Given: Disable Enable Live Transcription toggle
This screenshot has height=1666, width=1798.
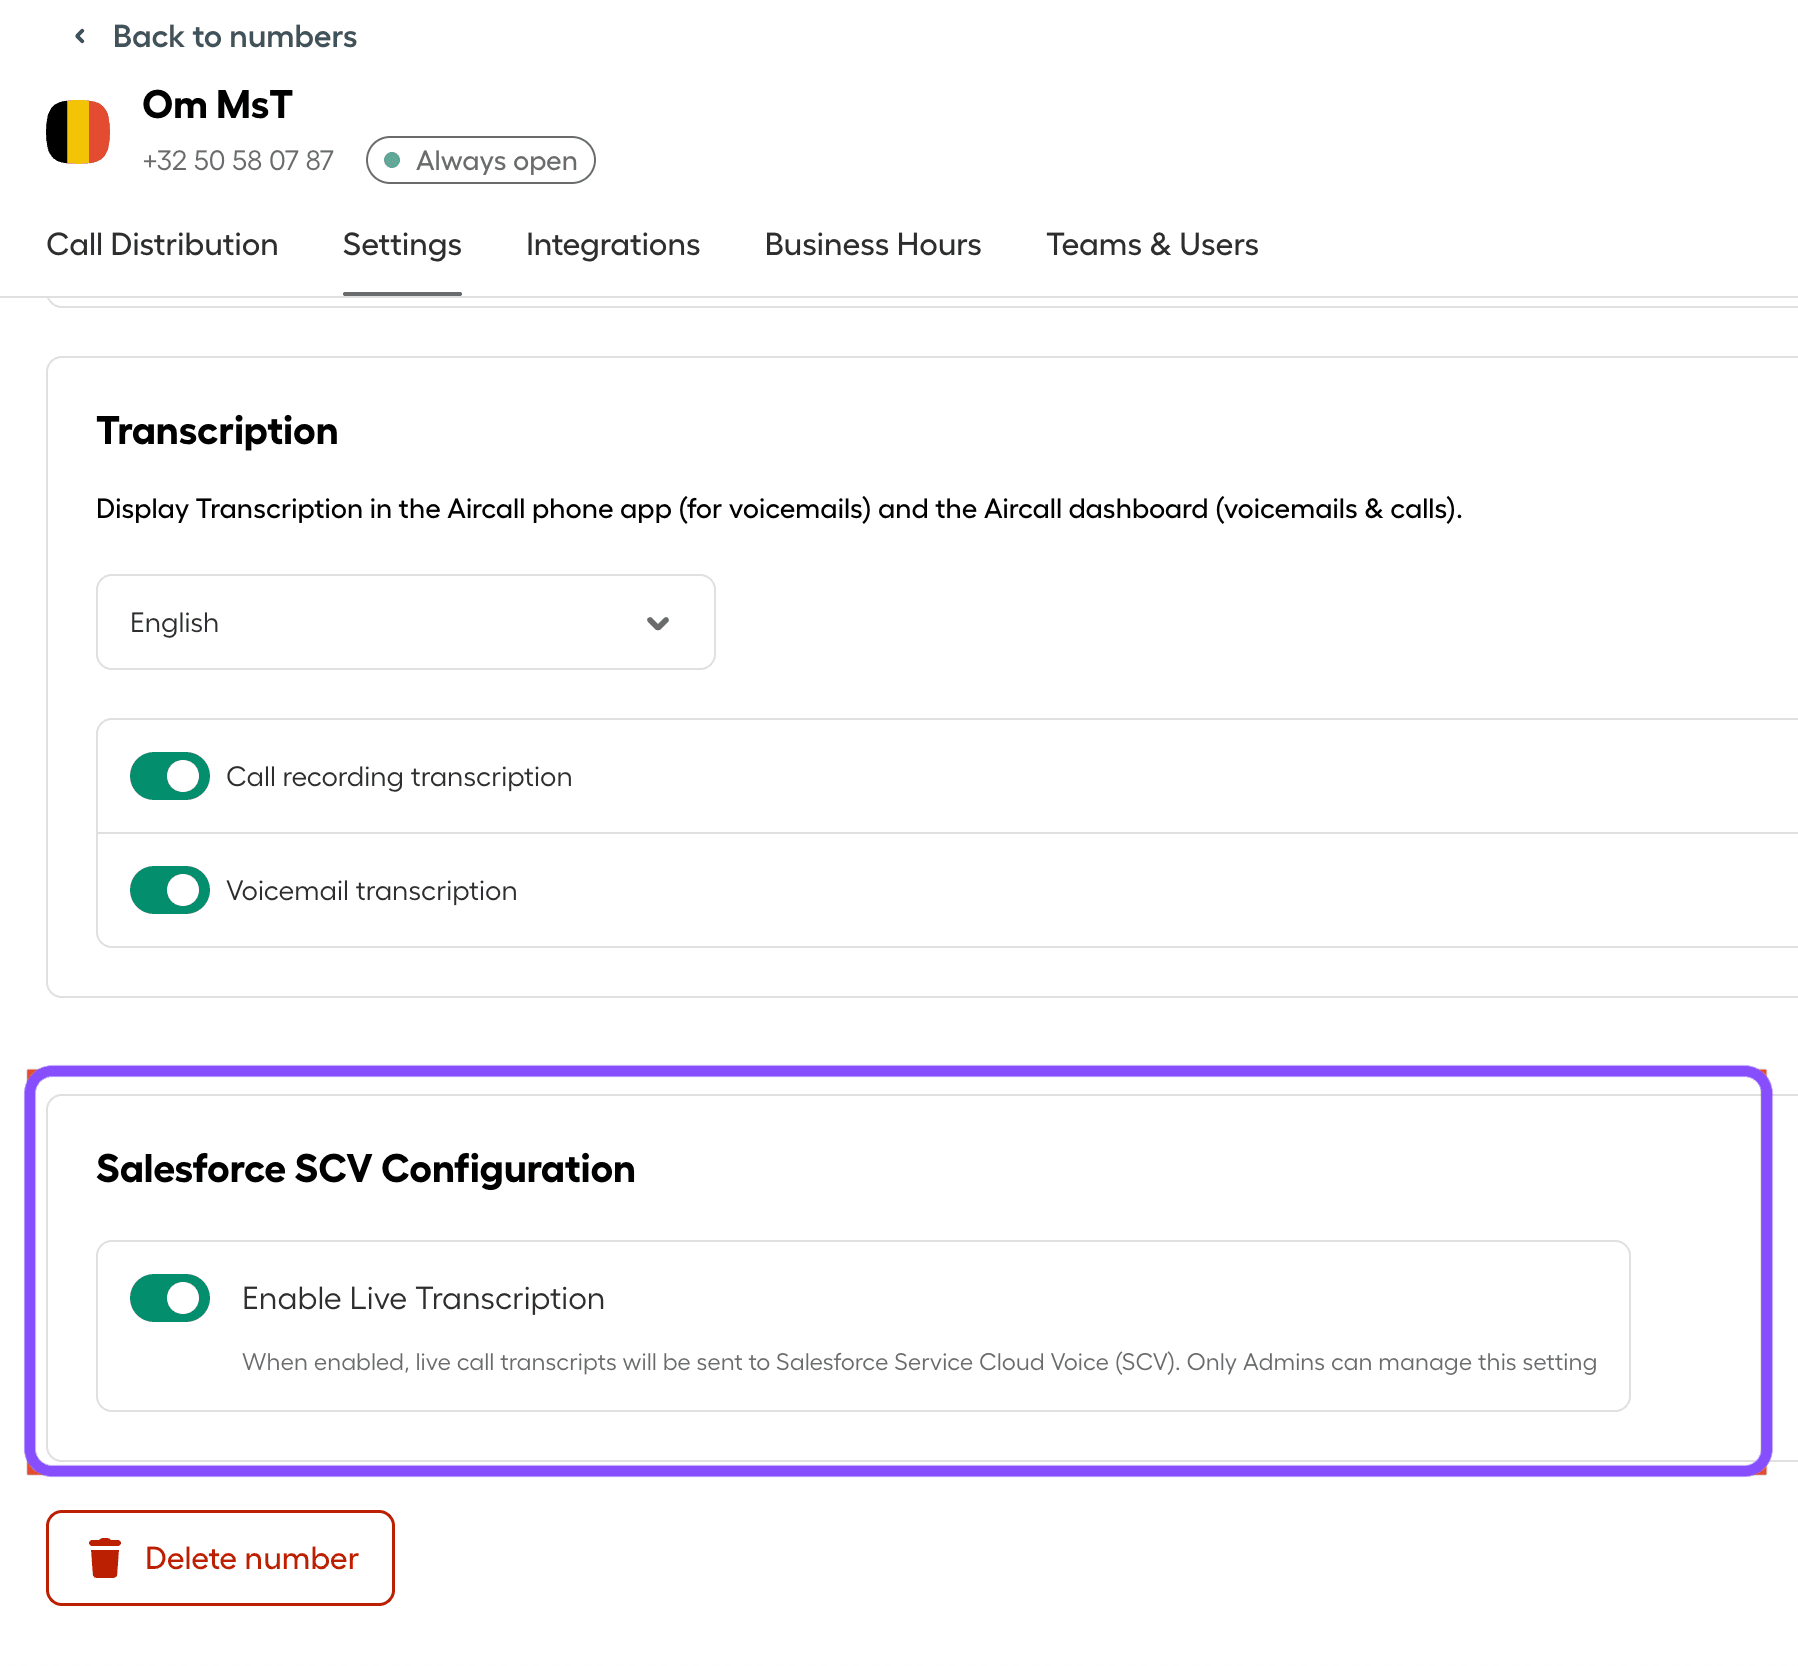Looking at the screenshot, I should coord(169,1298).
